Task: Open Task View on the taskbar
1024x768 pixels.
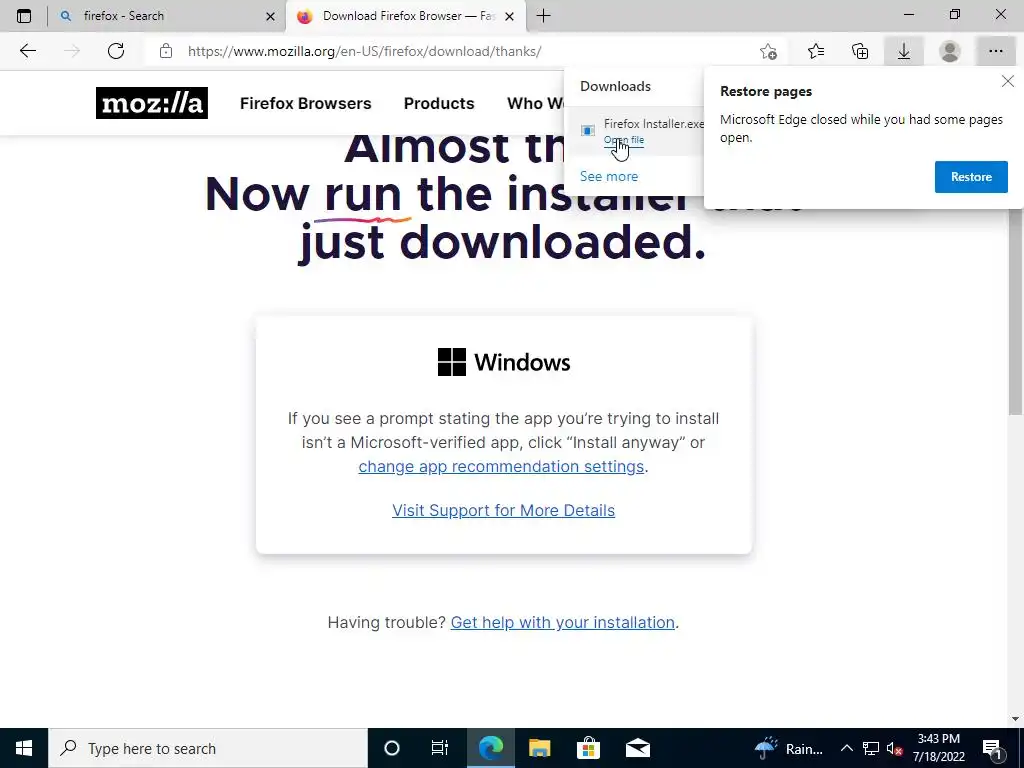Action: (x=440, y=748)
